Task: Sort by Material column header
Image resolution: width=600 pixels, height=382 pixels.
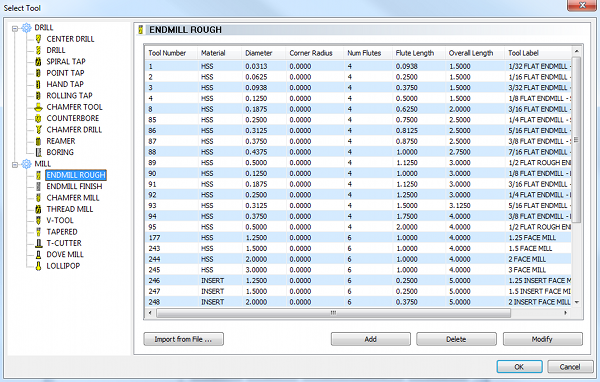Action: [x=219, y=53]
